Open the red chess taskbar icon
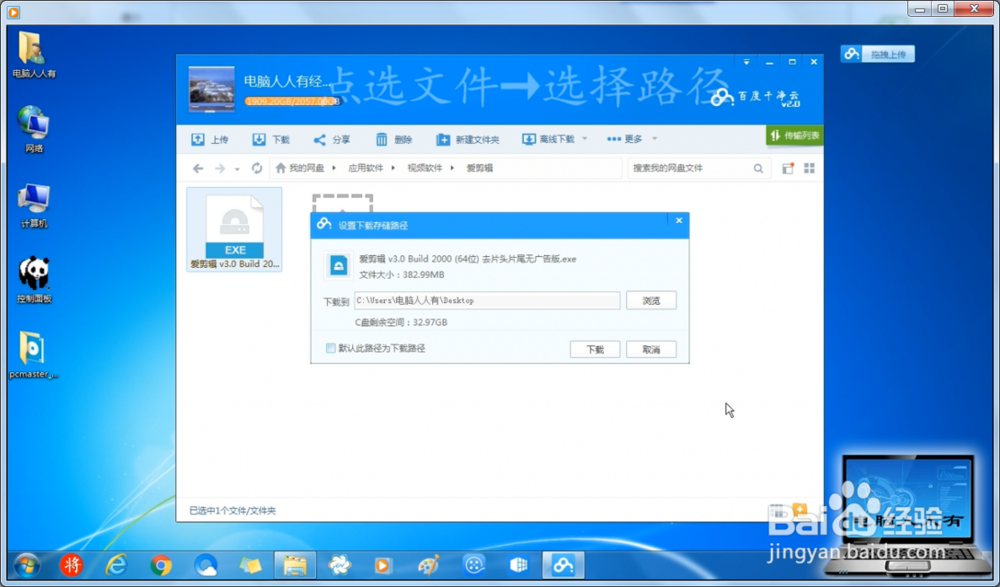Viewport: 1000px width, 587px height. [71, 565]
